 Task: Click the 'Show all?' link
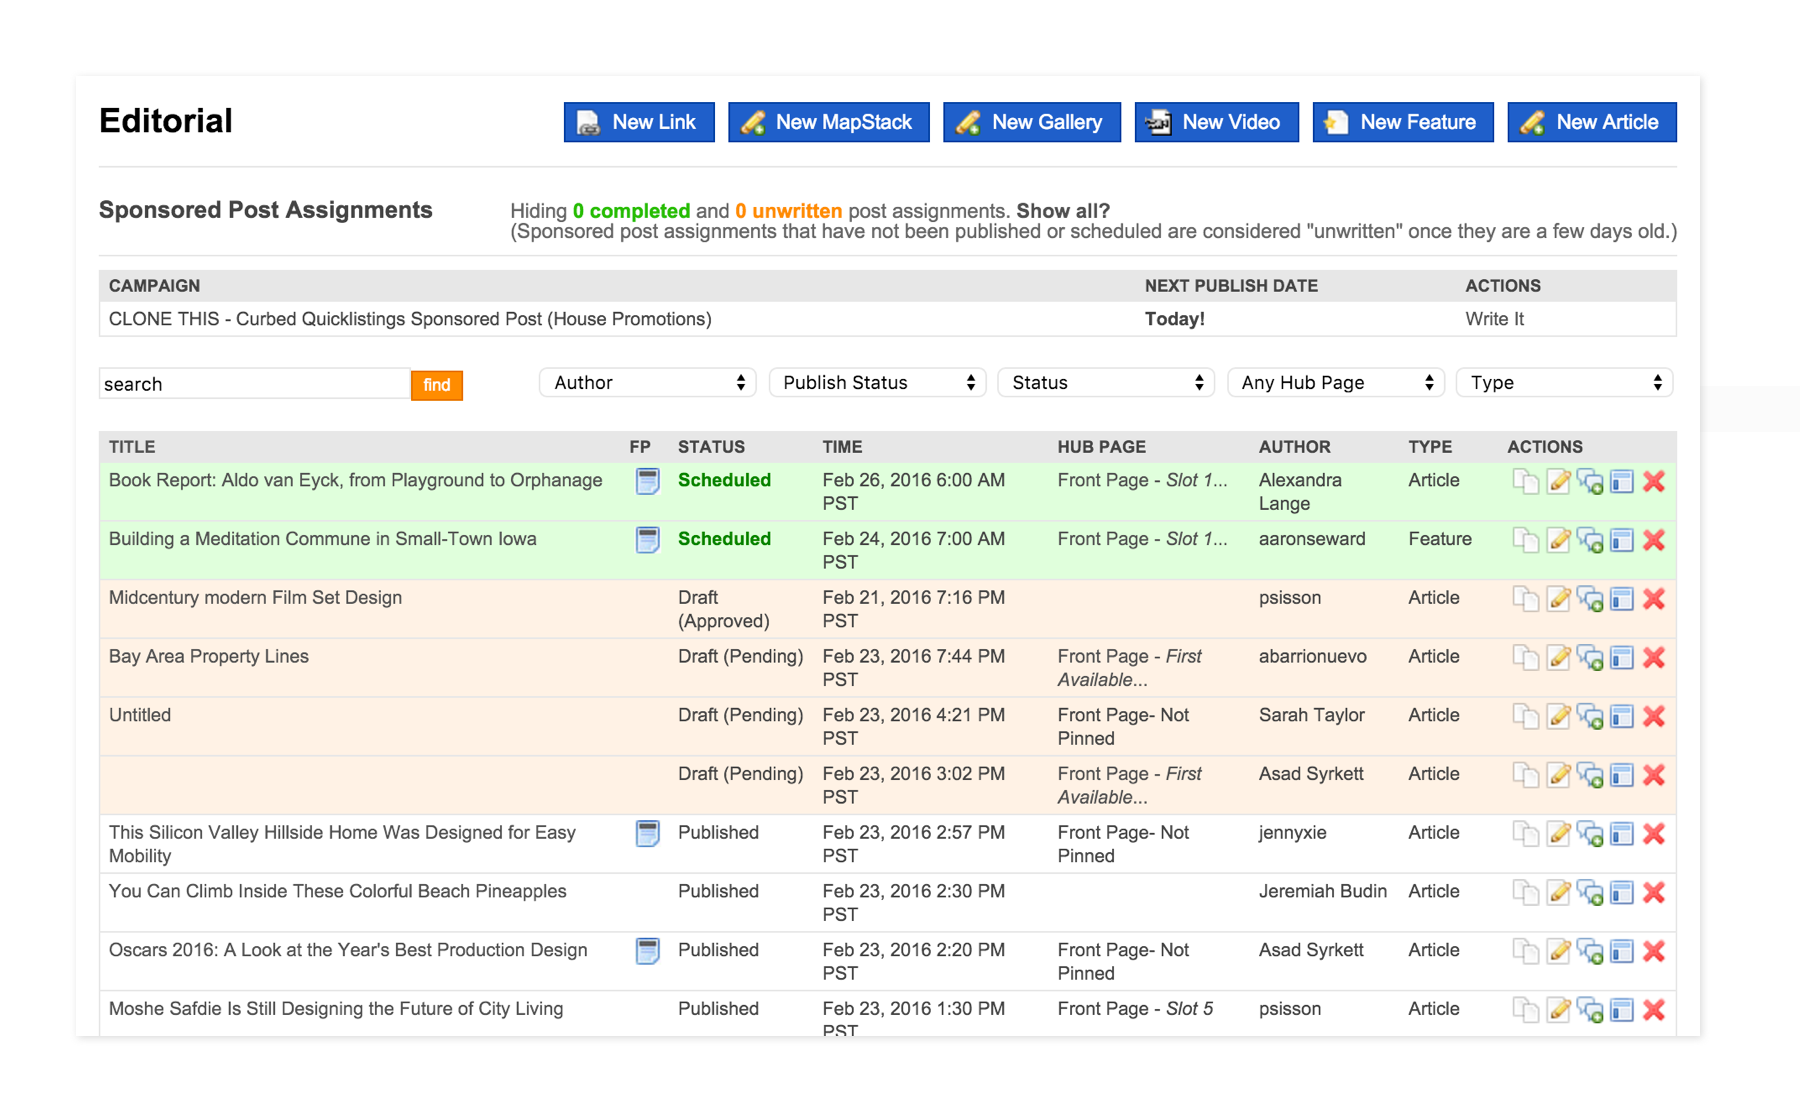(x=1063, y=211)
